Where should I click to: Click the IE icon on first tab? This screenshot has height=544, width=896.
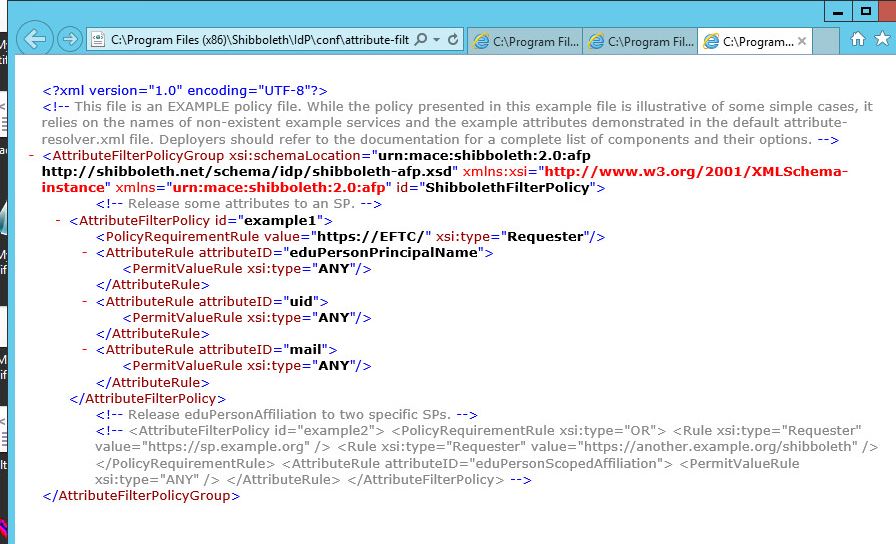pyautogui.click(x=481, y=41)
